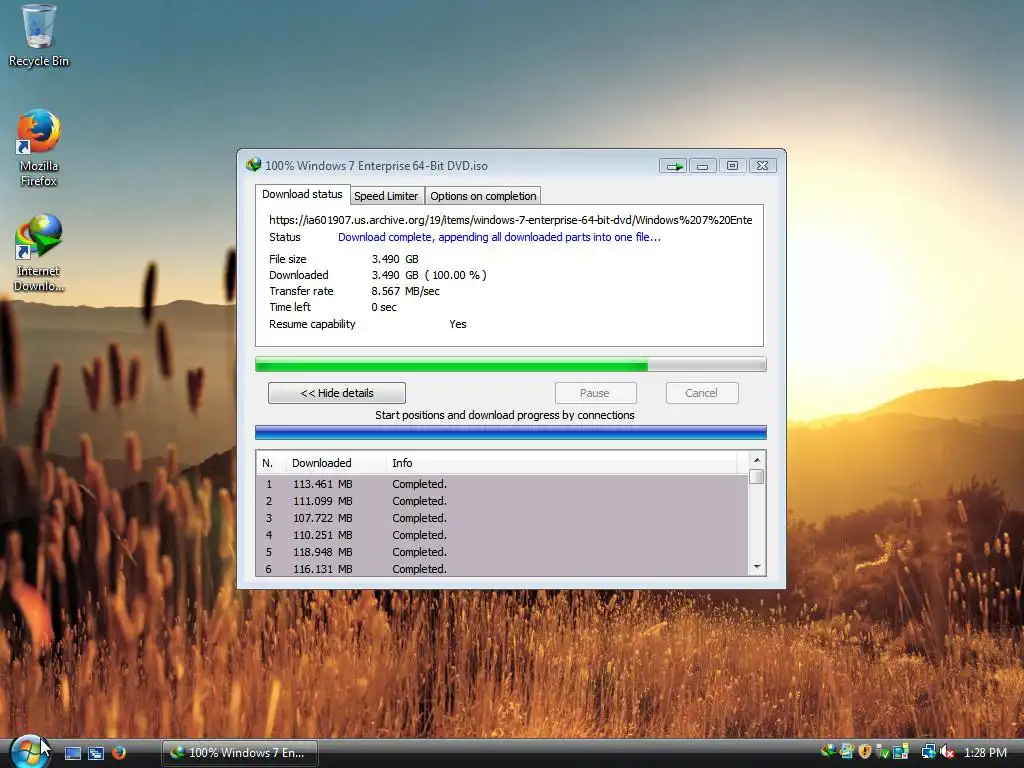Click the Downloaded value with 100.00 %

[x=429, y=275]
